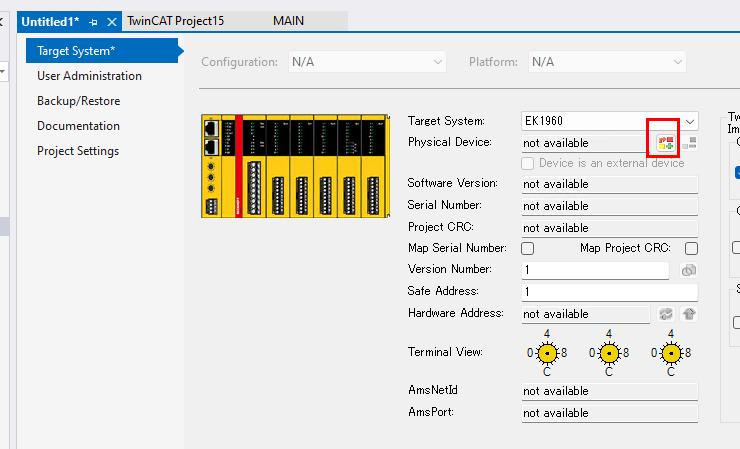Open User Administration page
This screenshot has height=449, width=740.
click(89, 76)
